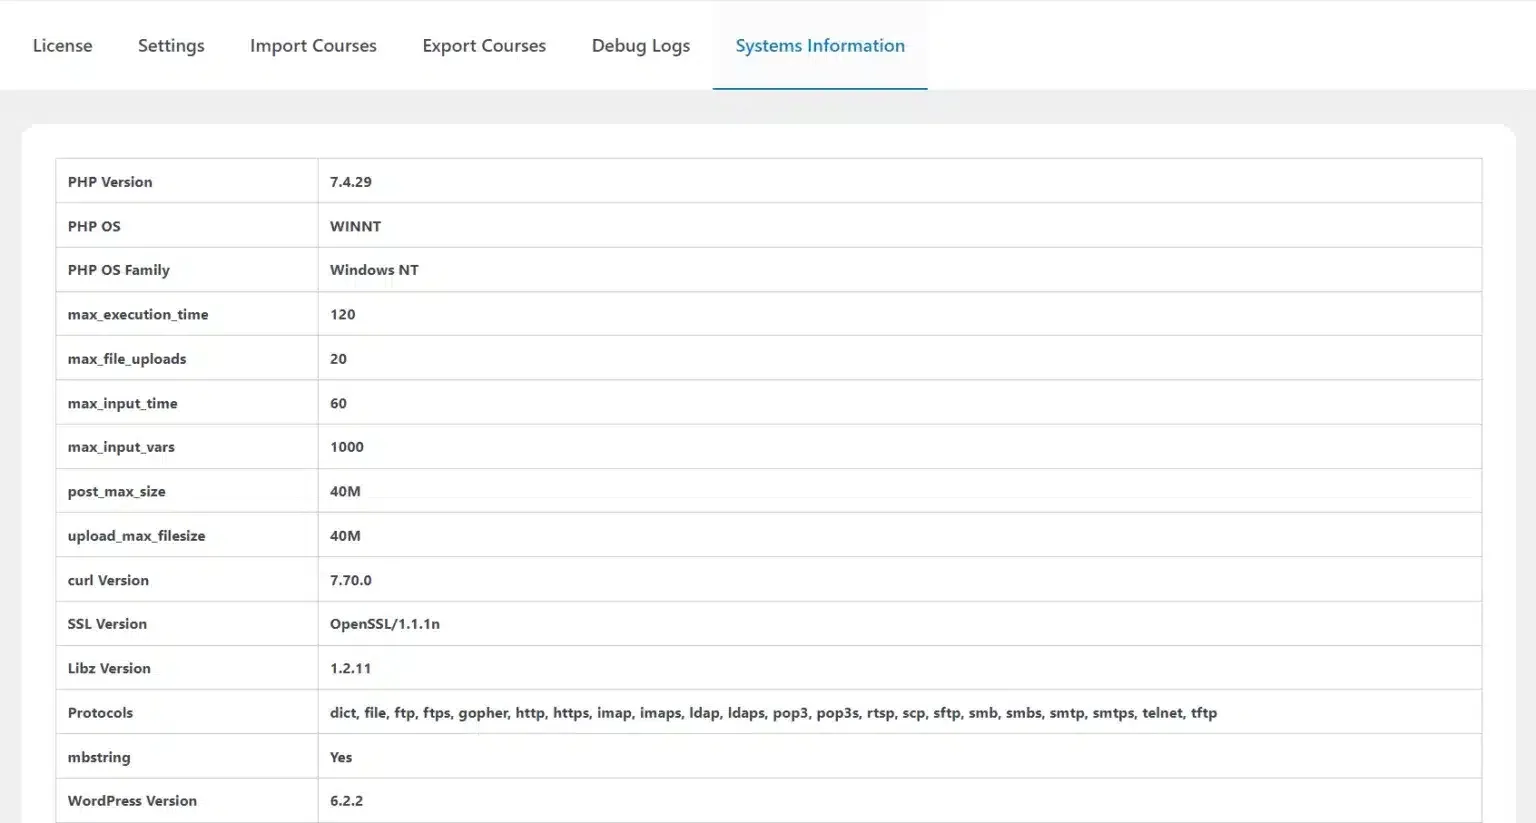Click the PHP OS row showing WINNT
Screen dimensions: 1536x823
point(355,226)
